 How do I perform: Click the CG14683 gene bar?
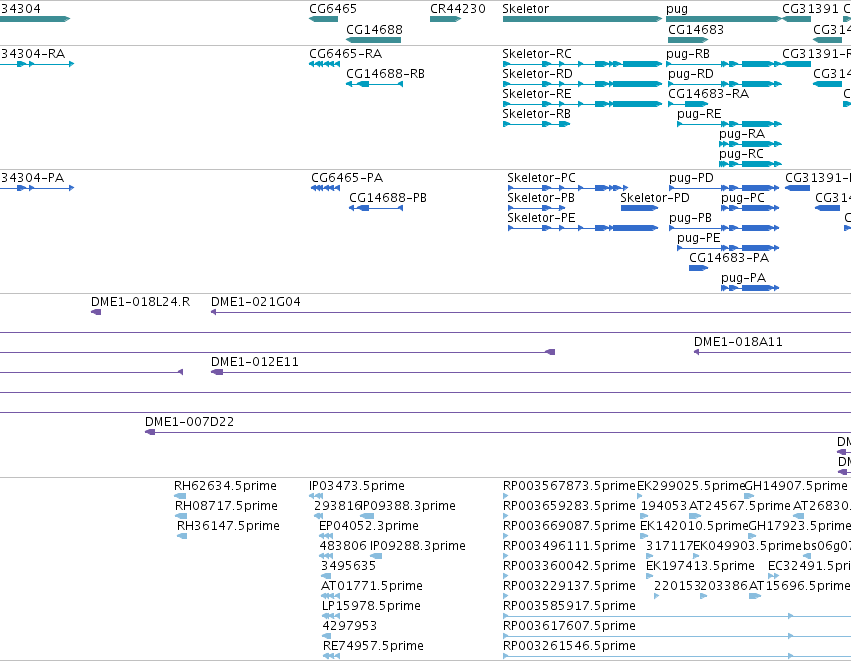point(688,40)
